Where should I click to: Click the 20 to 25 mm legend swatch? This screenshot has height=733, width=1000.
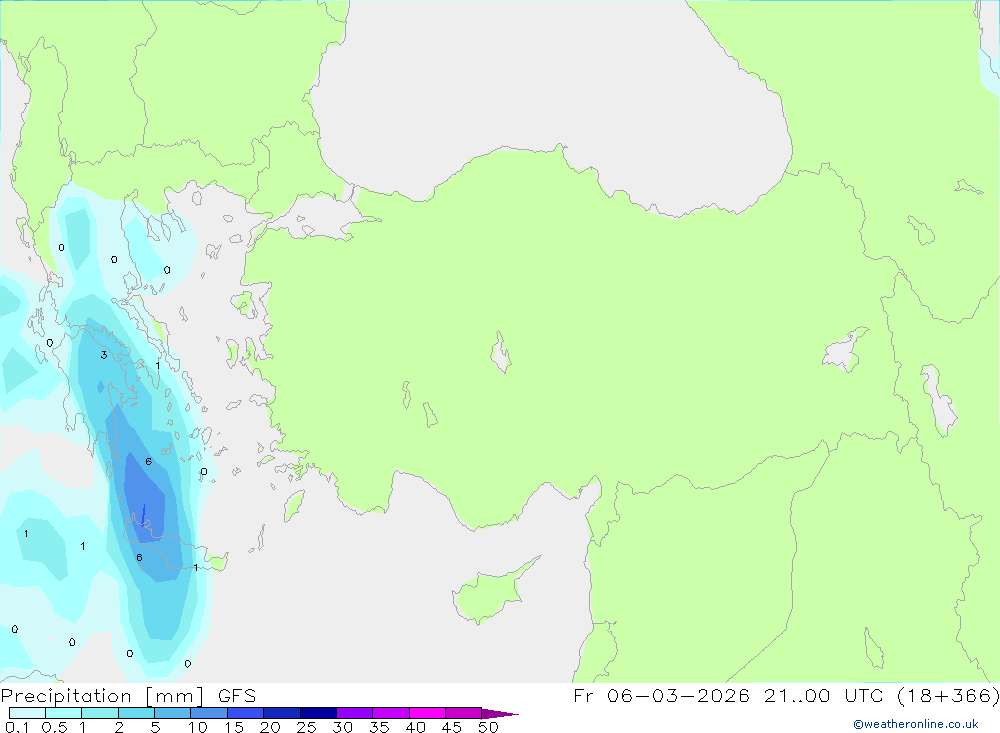[x=282, y=713]
